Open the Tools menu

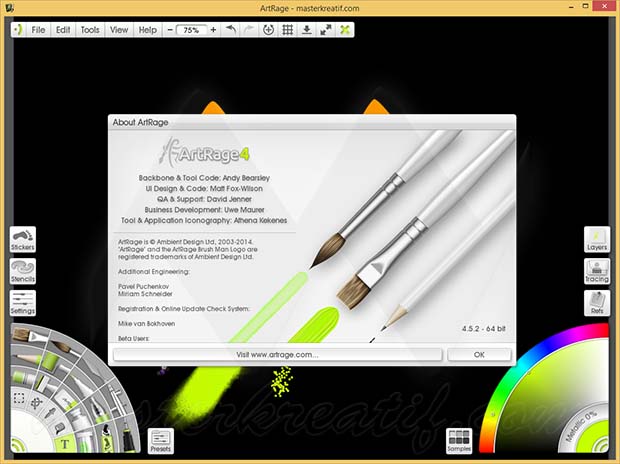(x=90, y=30)
